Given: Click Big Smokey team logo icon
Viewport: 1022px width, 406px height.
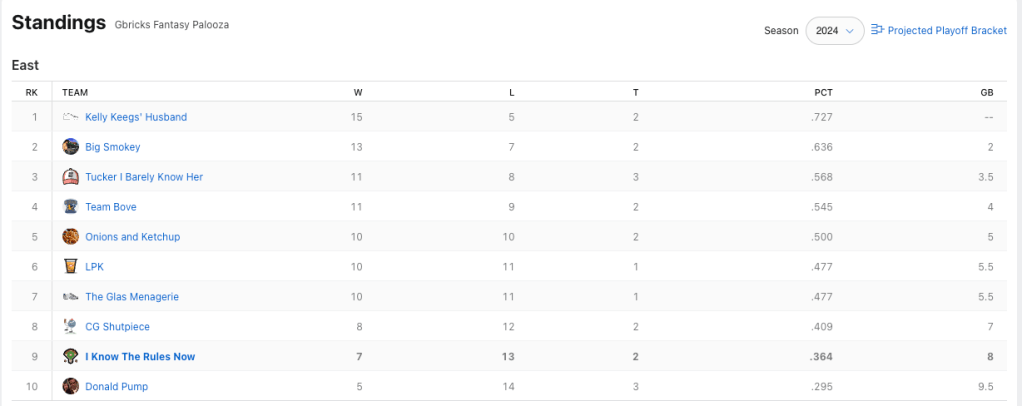Looking at the screenshot, I should 70,147.
